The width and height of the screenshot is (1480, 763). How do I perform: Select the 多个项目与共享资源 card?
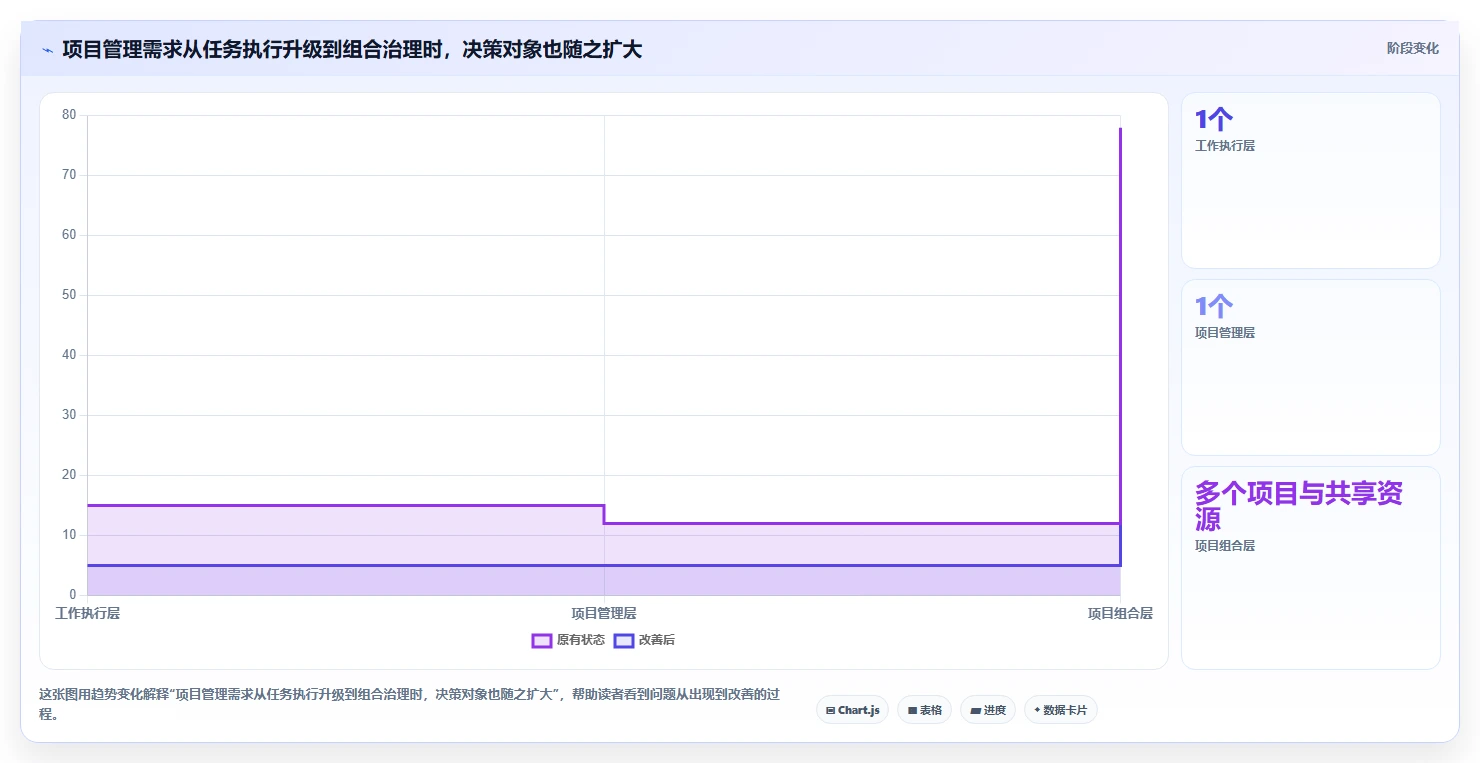pos(1311,568)
